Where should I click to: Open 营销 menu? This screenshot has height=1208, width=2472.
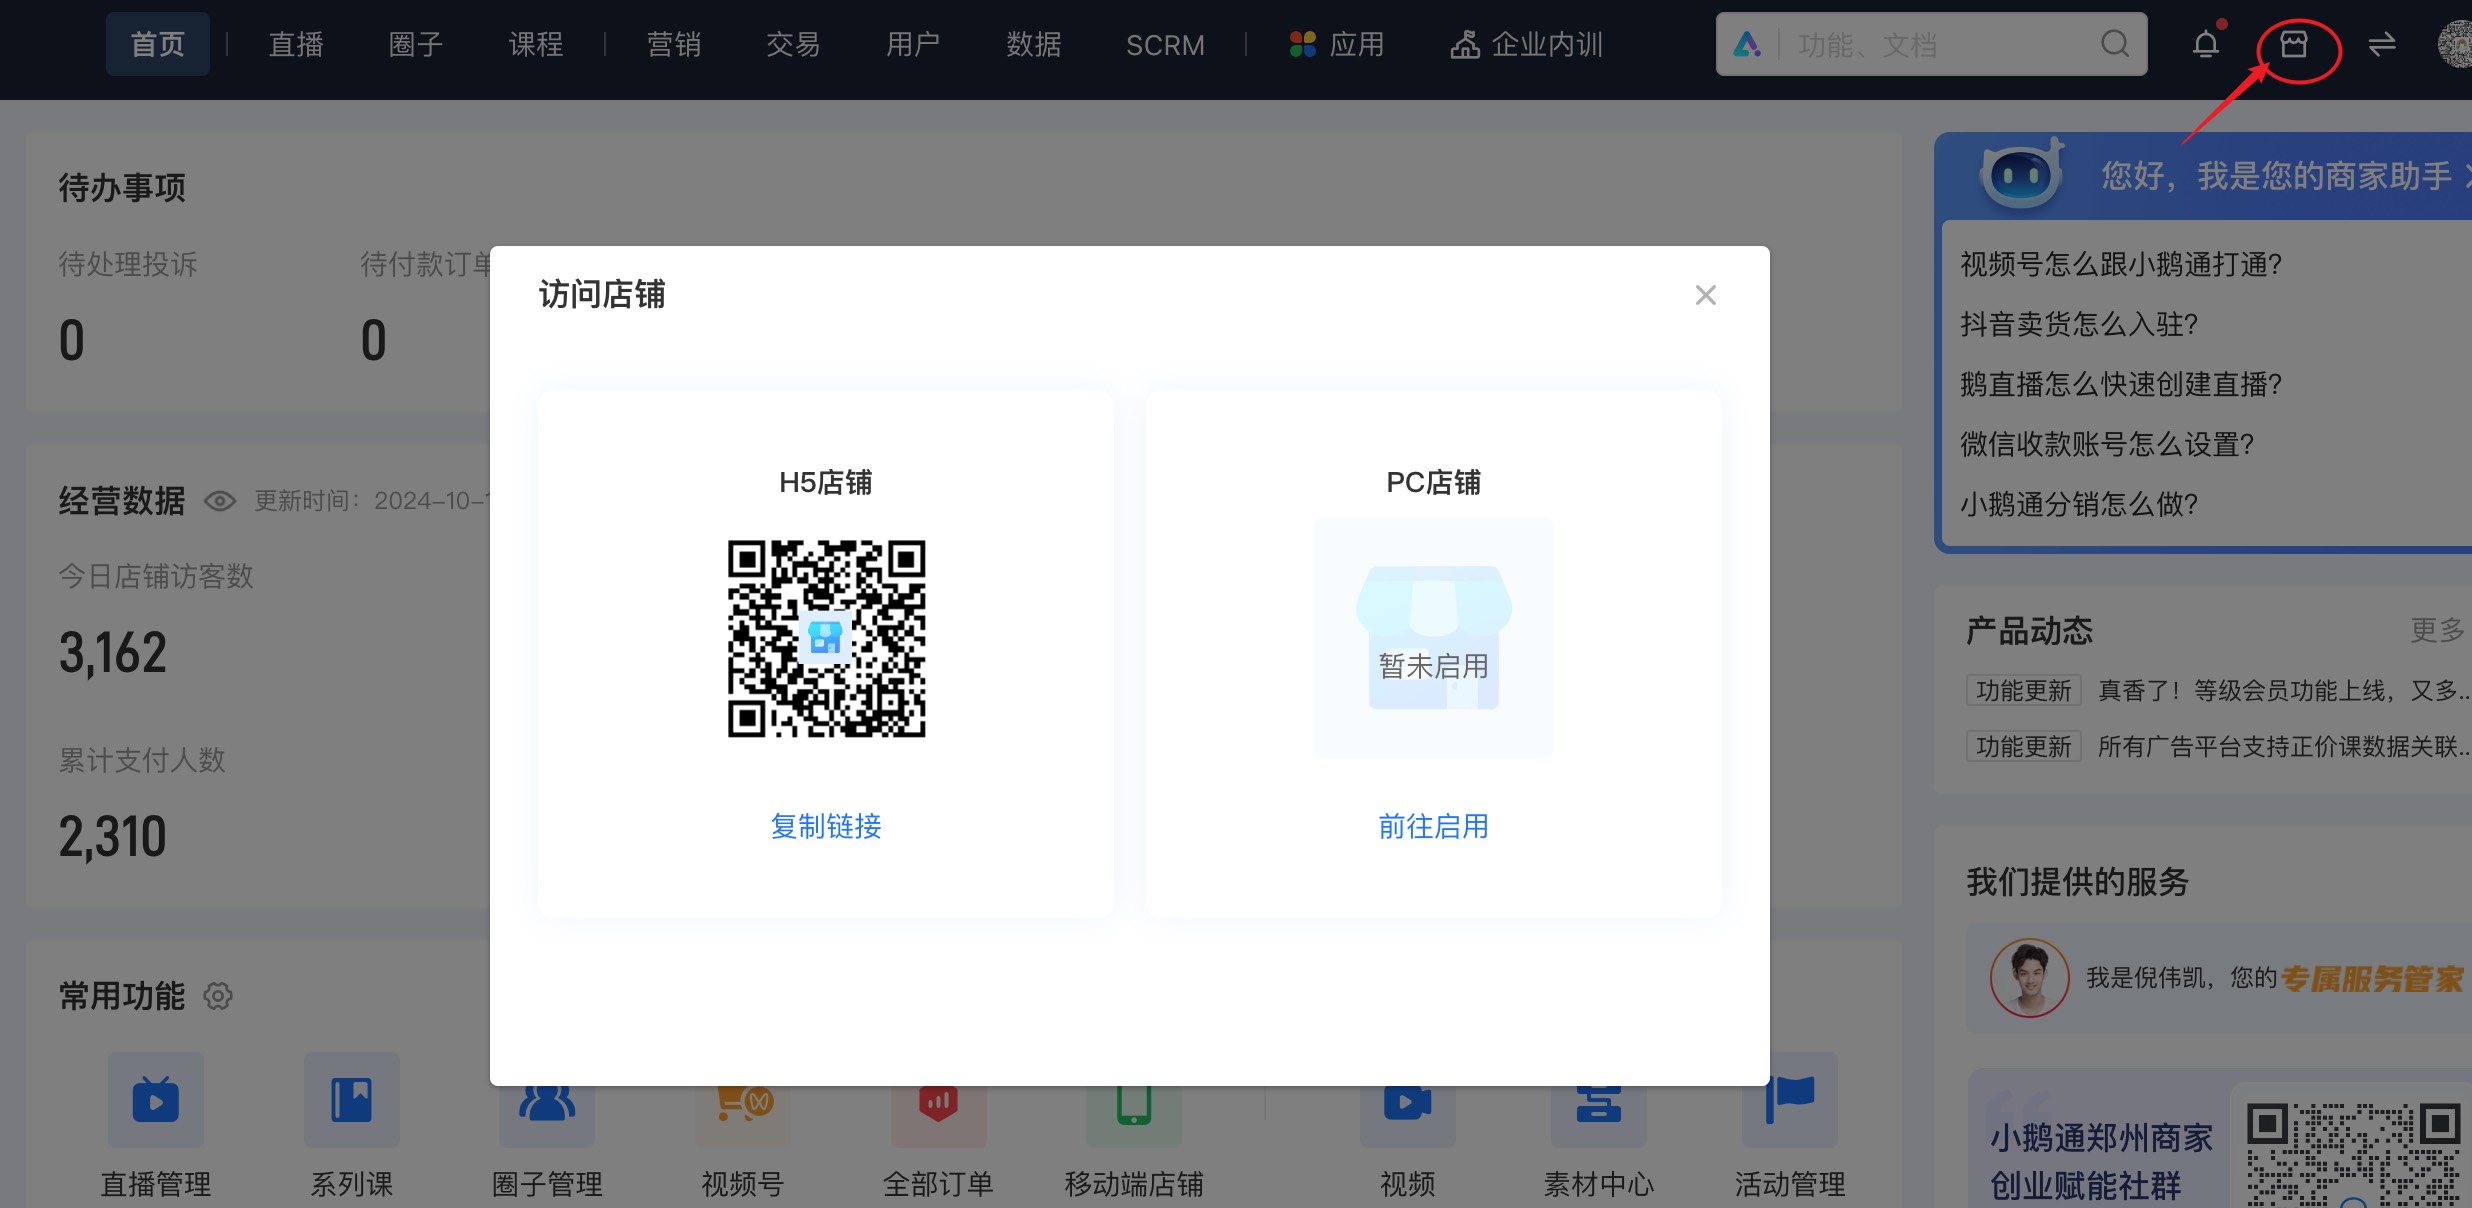pyautogui.click(x=674, y=44)
